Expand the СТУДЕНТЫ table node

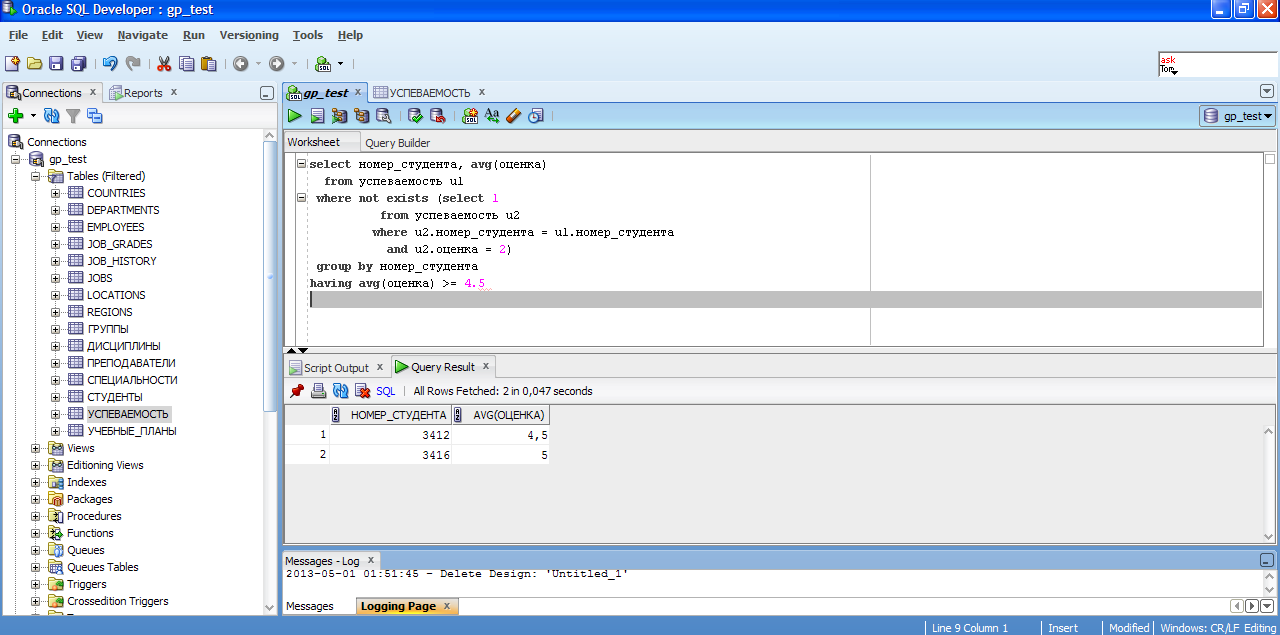[56, 397]
